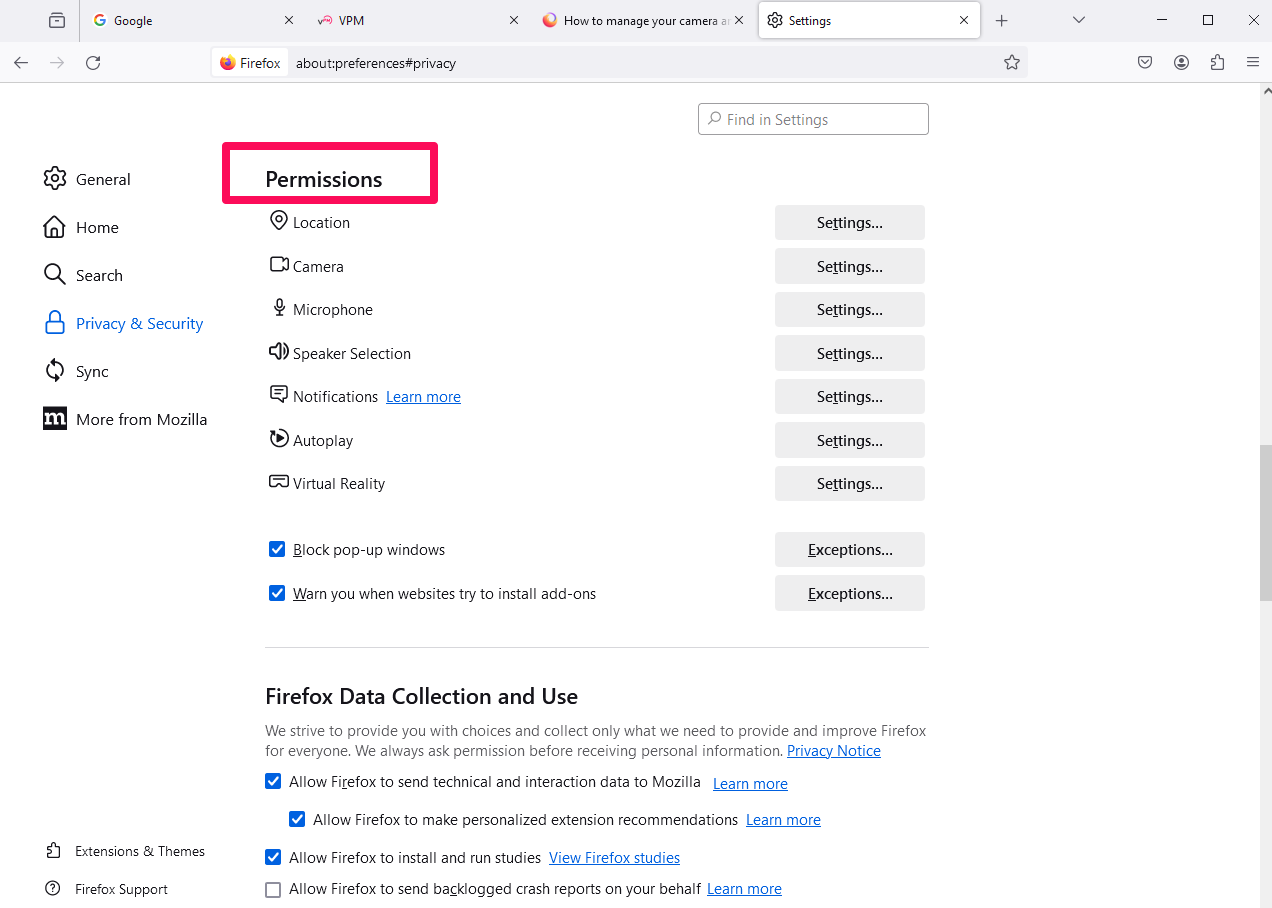Enable sending backlogged crash reports
Image resolution: width=1272 pixels, height=908 pixels.
point(273,889)
